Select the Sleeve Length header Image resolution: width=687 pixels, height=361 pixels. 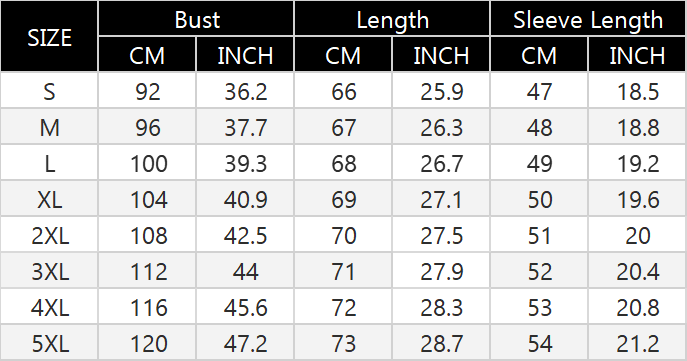(588, 18)
